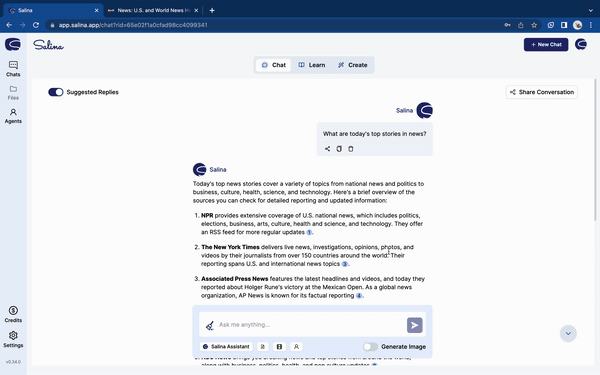Open the browser extensions icon

[551, 25]
